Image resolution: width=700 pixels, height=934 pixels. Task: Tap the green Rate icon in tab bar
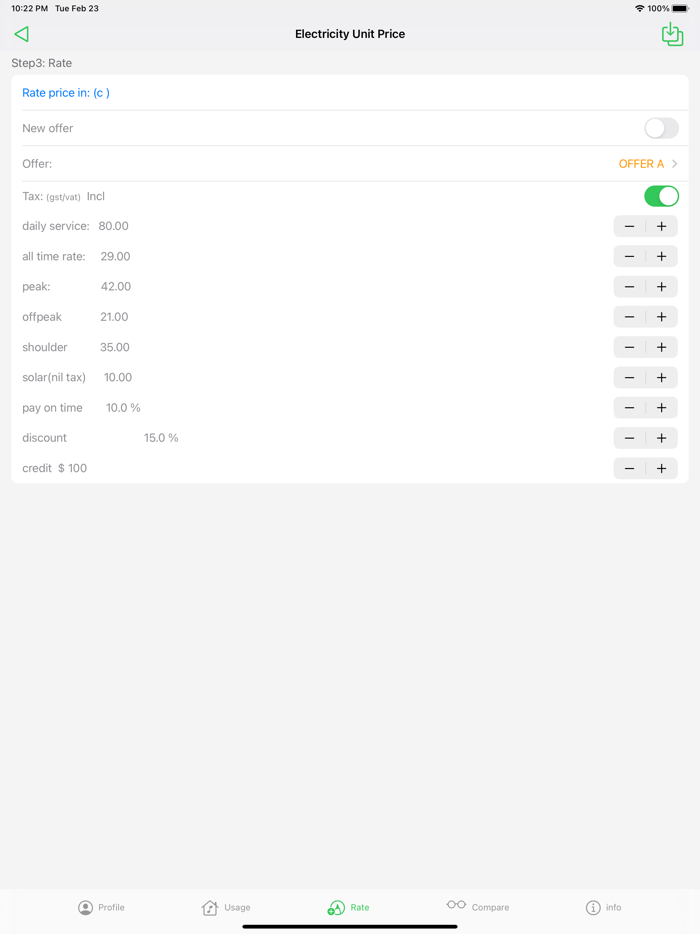coord(335,907)
